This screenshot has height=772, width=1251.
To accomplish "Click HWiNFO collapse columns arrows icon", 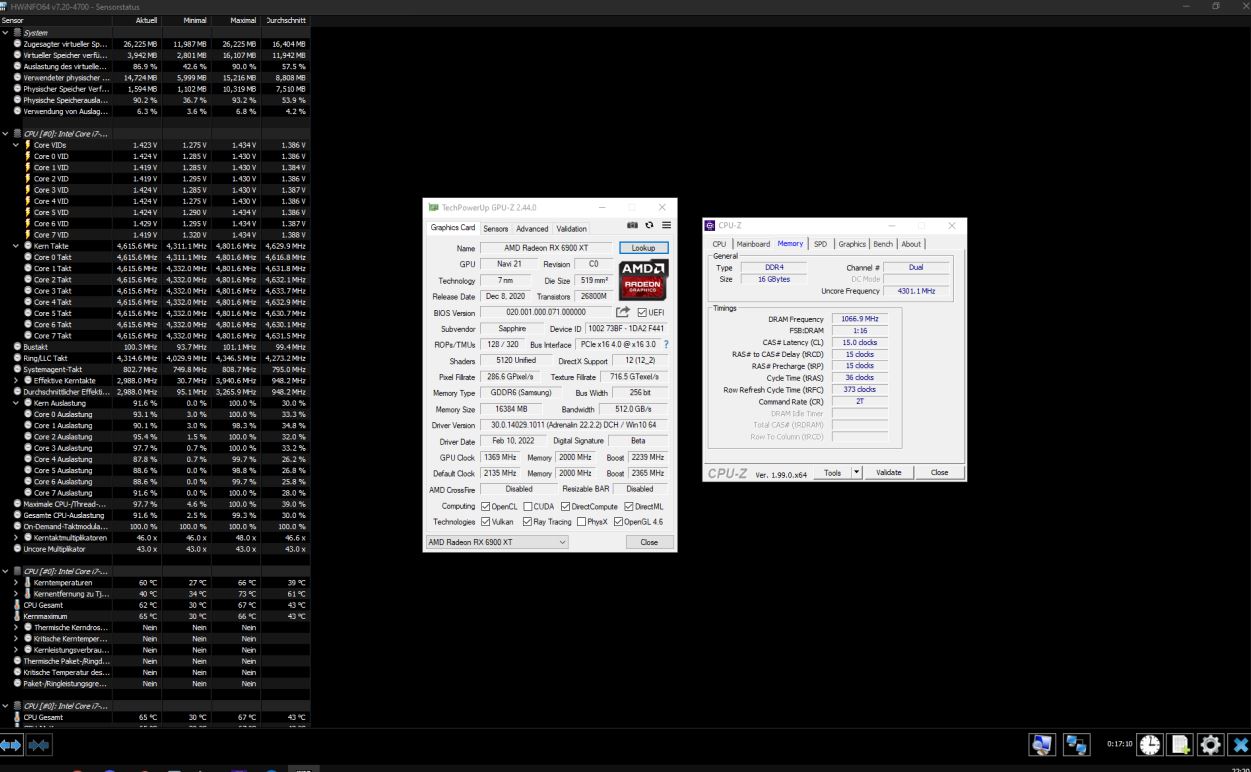I will tap(39, 744).
